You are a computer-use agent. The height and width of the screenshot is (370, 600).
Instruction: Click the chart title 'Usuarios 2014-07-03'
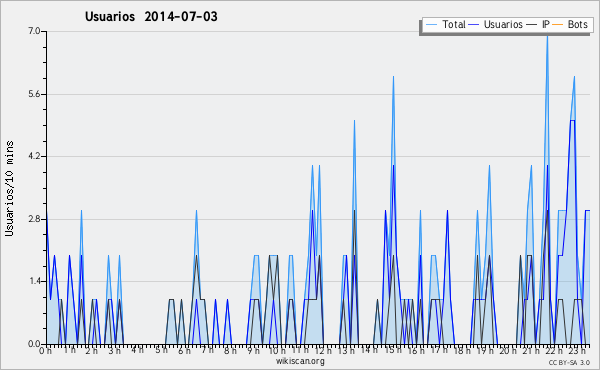pyautogui.click(x=151, y=16)
